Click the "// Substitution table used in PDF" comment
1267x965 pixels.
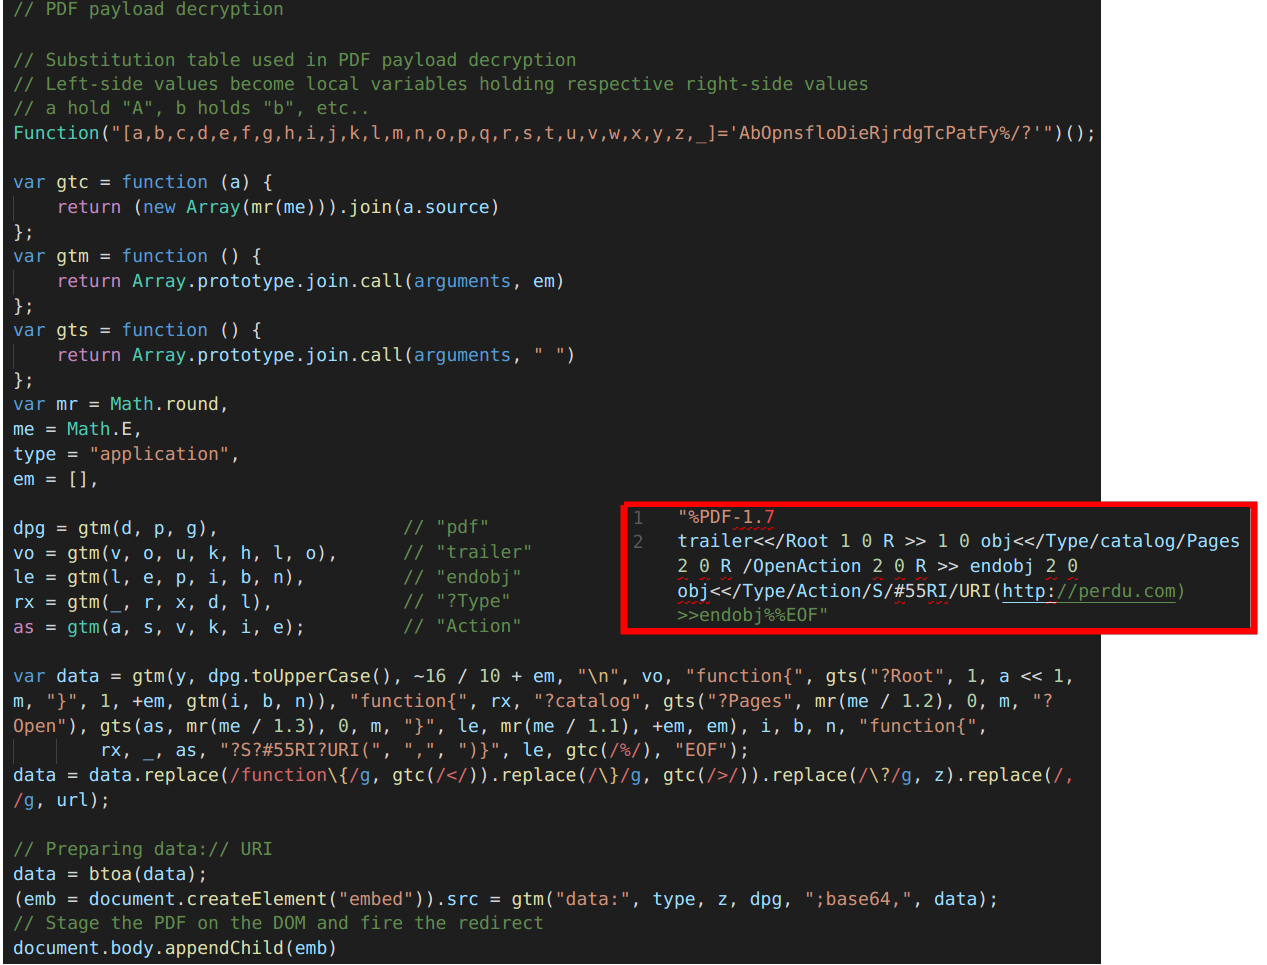click(x=294, y=60)
